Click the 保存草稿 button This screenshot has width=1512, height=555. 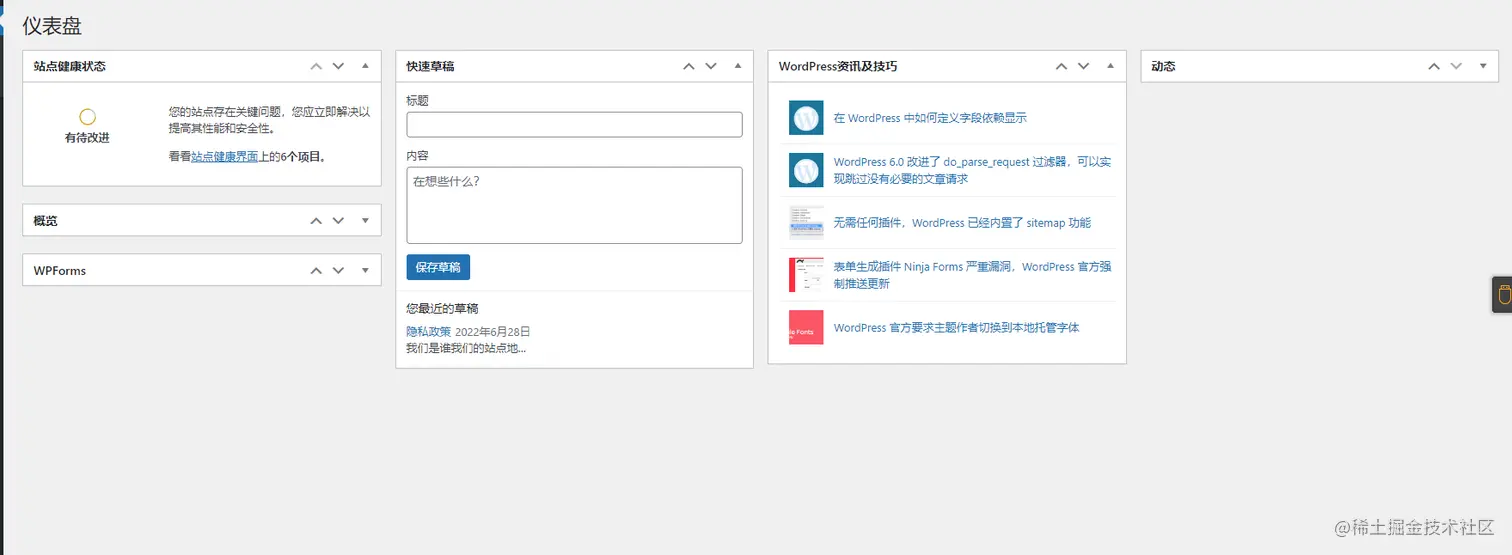pos(438,267)
